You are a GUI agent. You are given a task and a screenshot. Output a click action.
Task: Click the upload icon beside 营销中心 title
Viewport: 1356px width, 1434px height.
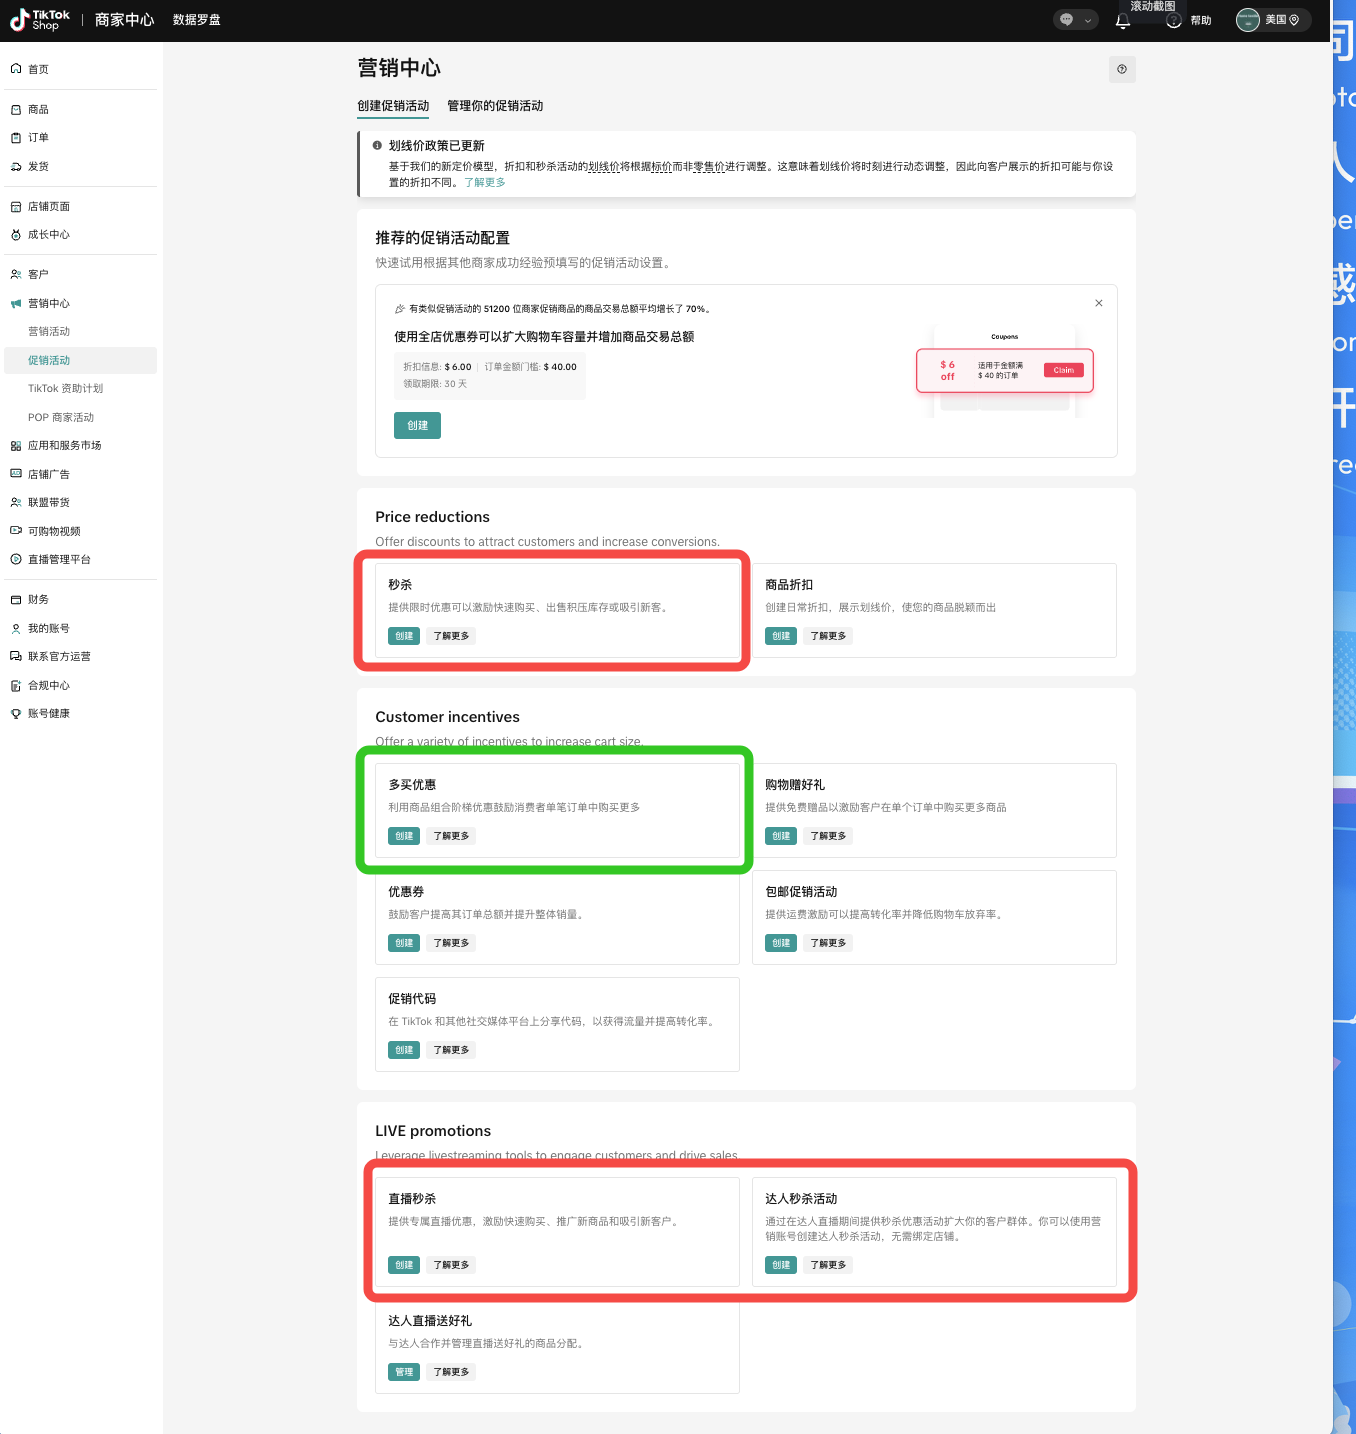pyautogui.click(x=1122, y=69)
